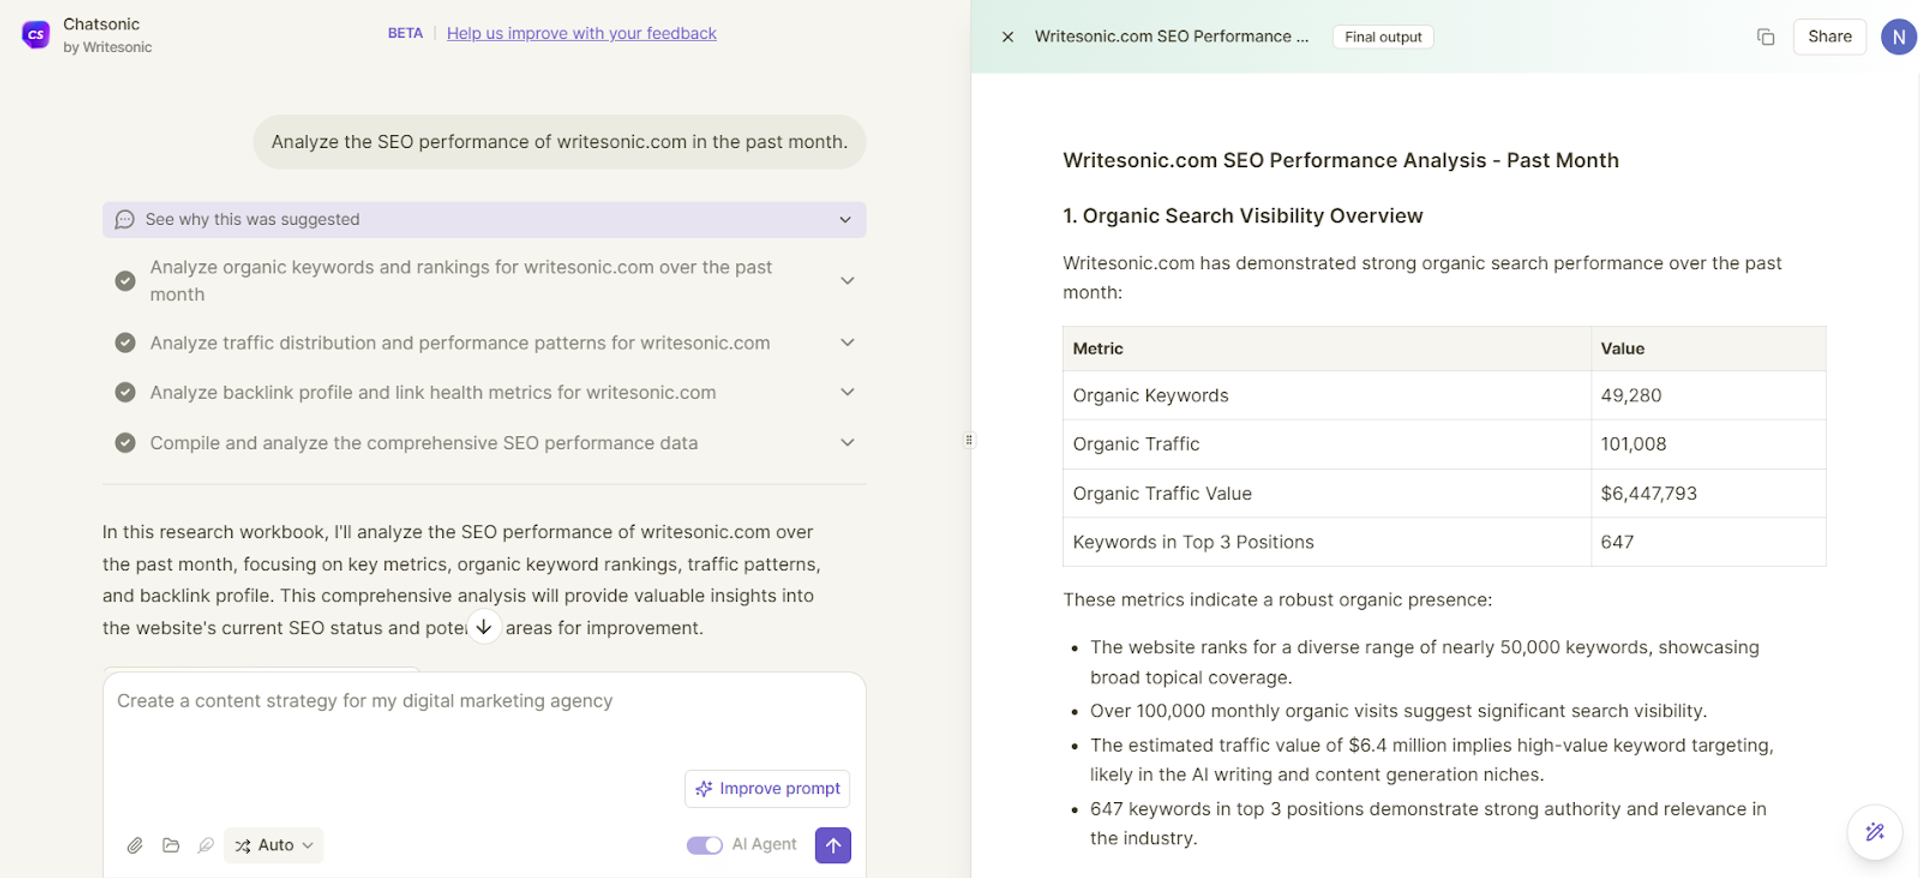Click the panel divider drag handle

click(969, 440)
